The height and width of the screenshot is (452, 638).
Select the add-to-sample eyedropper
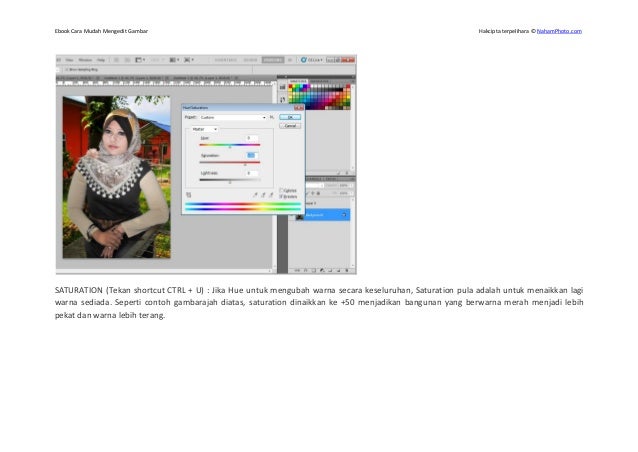pyautogui.click(x=263, y=195)
